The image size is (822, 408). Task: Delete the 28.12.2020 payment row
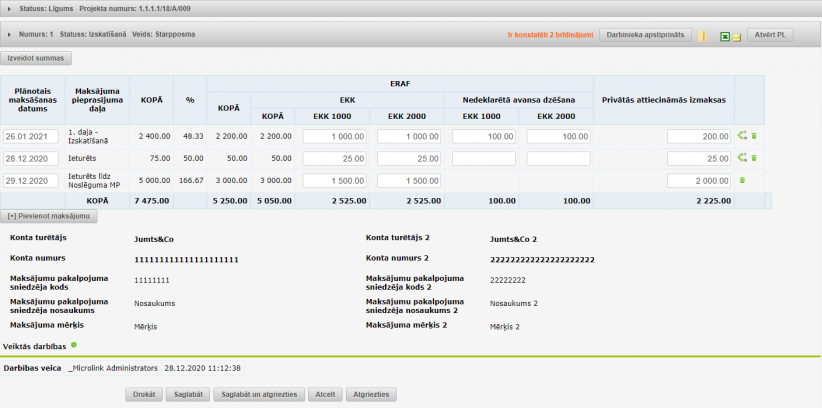pyautogui.click(x=754, y=158)
